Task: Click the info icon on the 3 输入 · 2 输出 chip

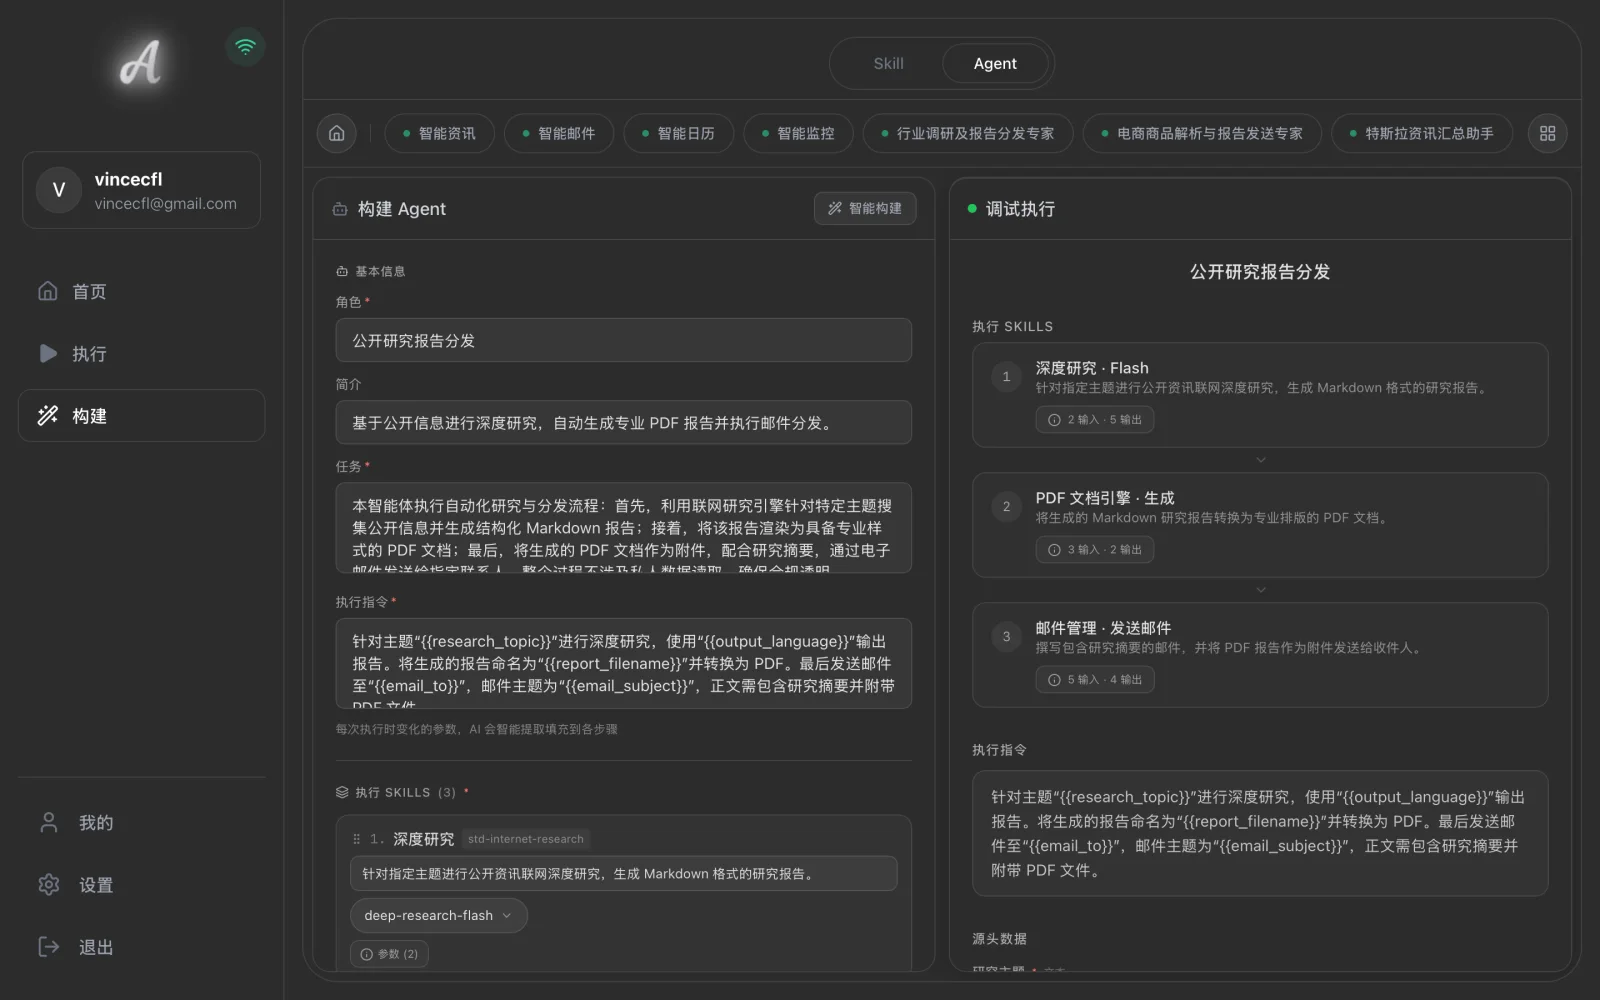Action: [x=1054, y=550]
